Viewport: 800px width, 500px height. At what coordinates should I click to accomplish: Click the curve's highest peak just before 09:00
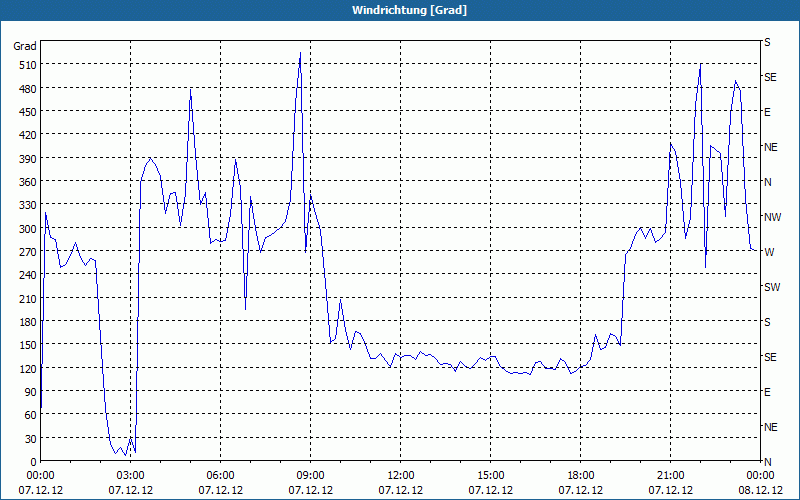point(300,53)
